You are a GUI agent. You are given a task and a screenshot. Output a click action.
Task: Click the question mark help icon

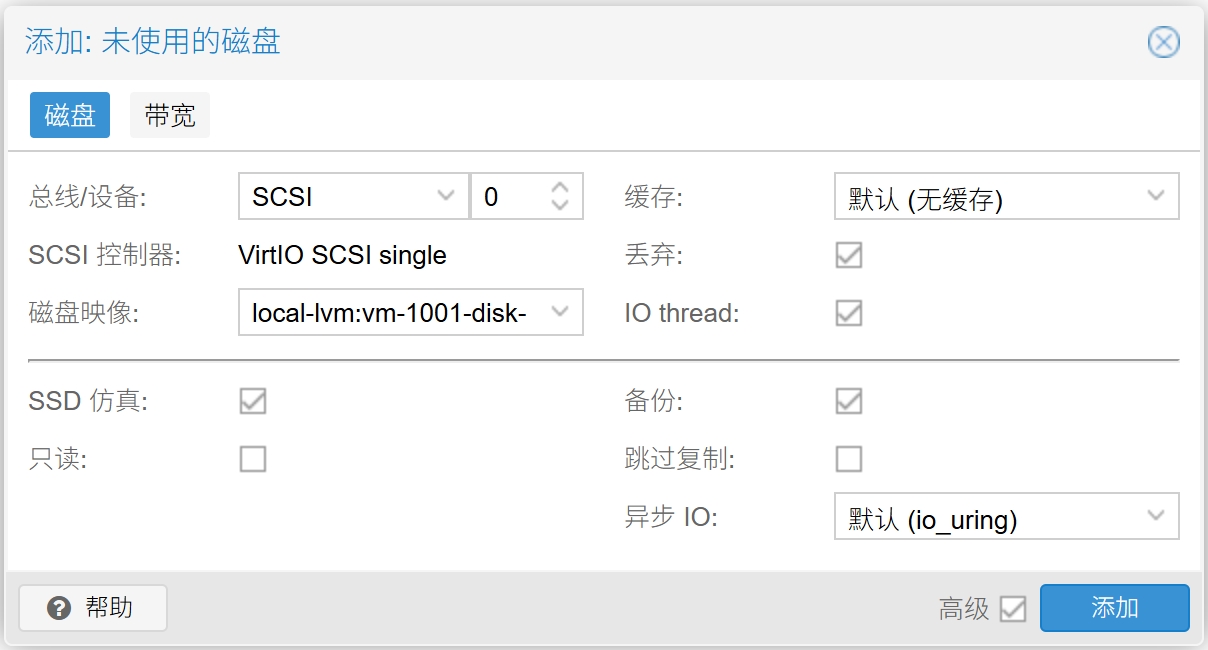click(x=59, y=608)
